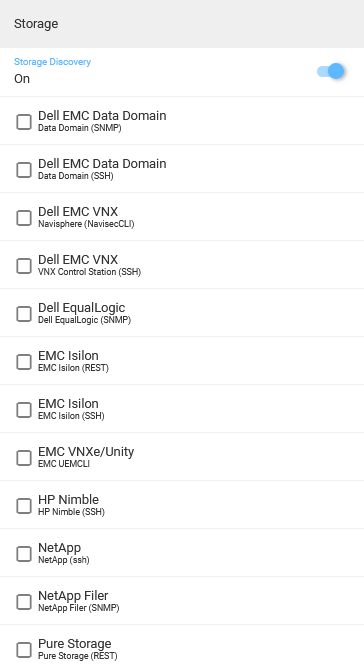This screenshot has width=364, height=671.
Task: Click the Dell EqualLogic item title
Action: 82,308
